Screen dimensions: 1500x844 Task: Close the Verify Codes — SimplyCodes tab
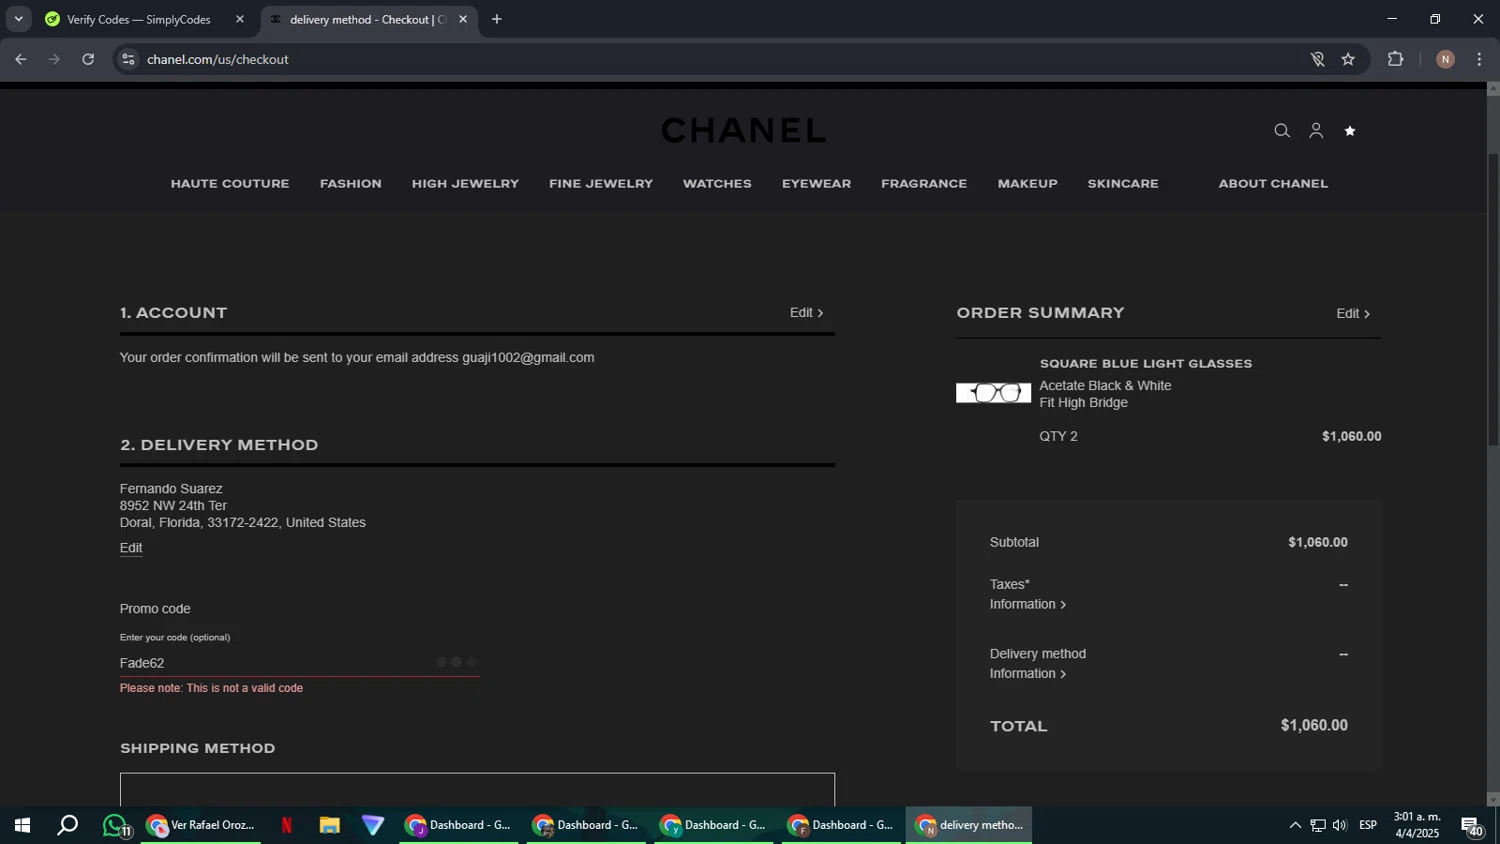(x=240, y=19)
